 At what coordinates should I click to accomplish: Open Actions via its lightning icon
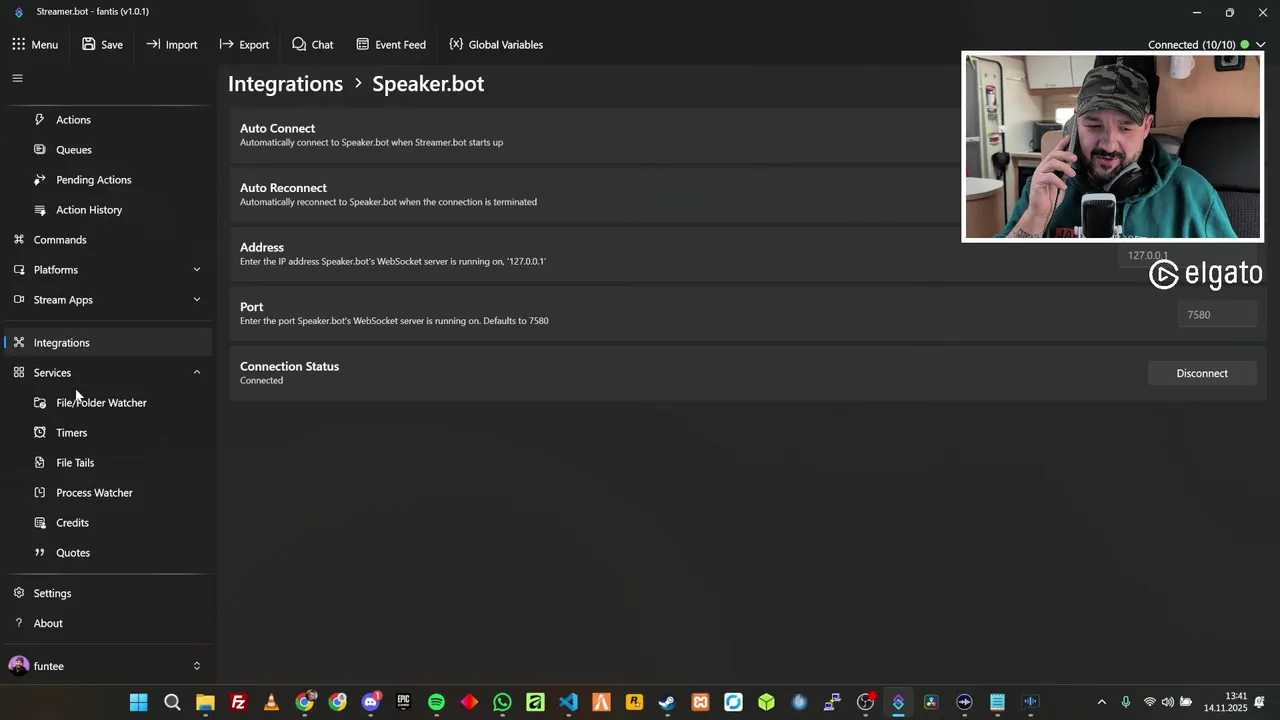[x=39, y=120]
